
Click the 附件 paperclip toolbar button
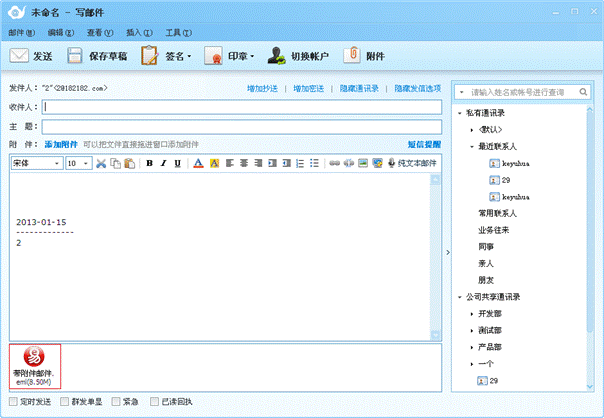pyautogui.click(x=365, y=56)
